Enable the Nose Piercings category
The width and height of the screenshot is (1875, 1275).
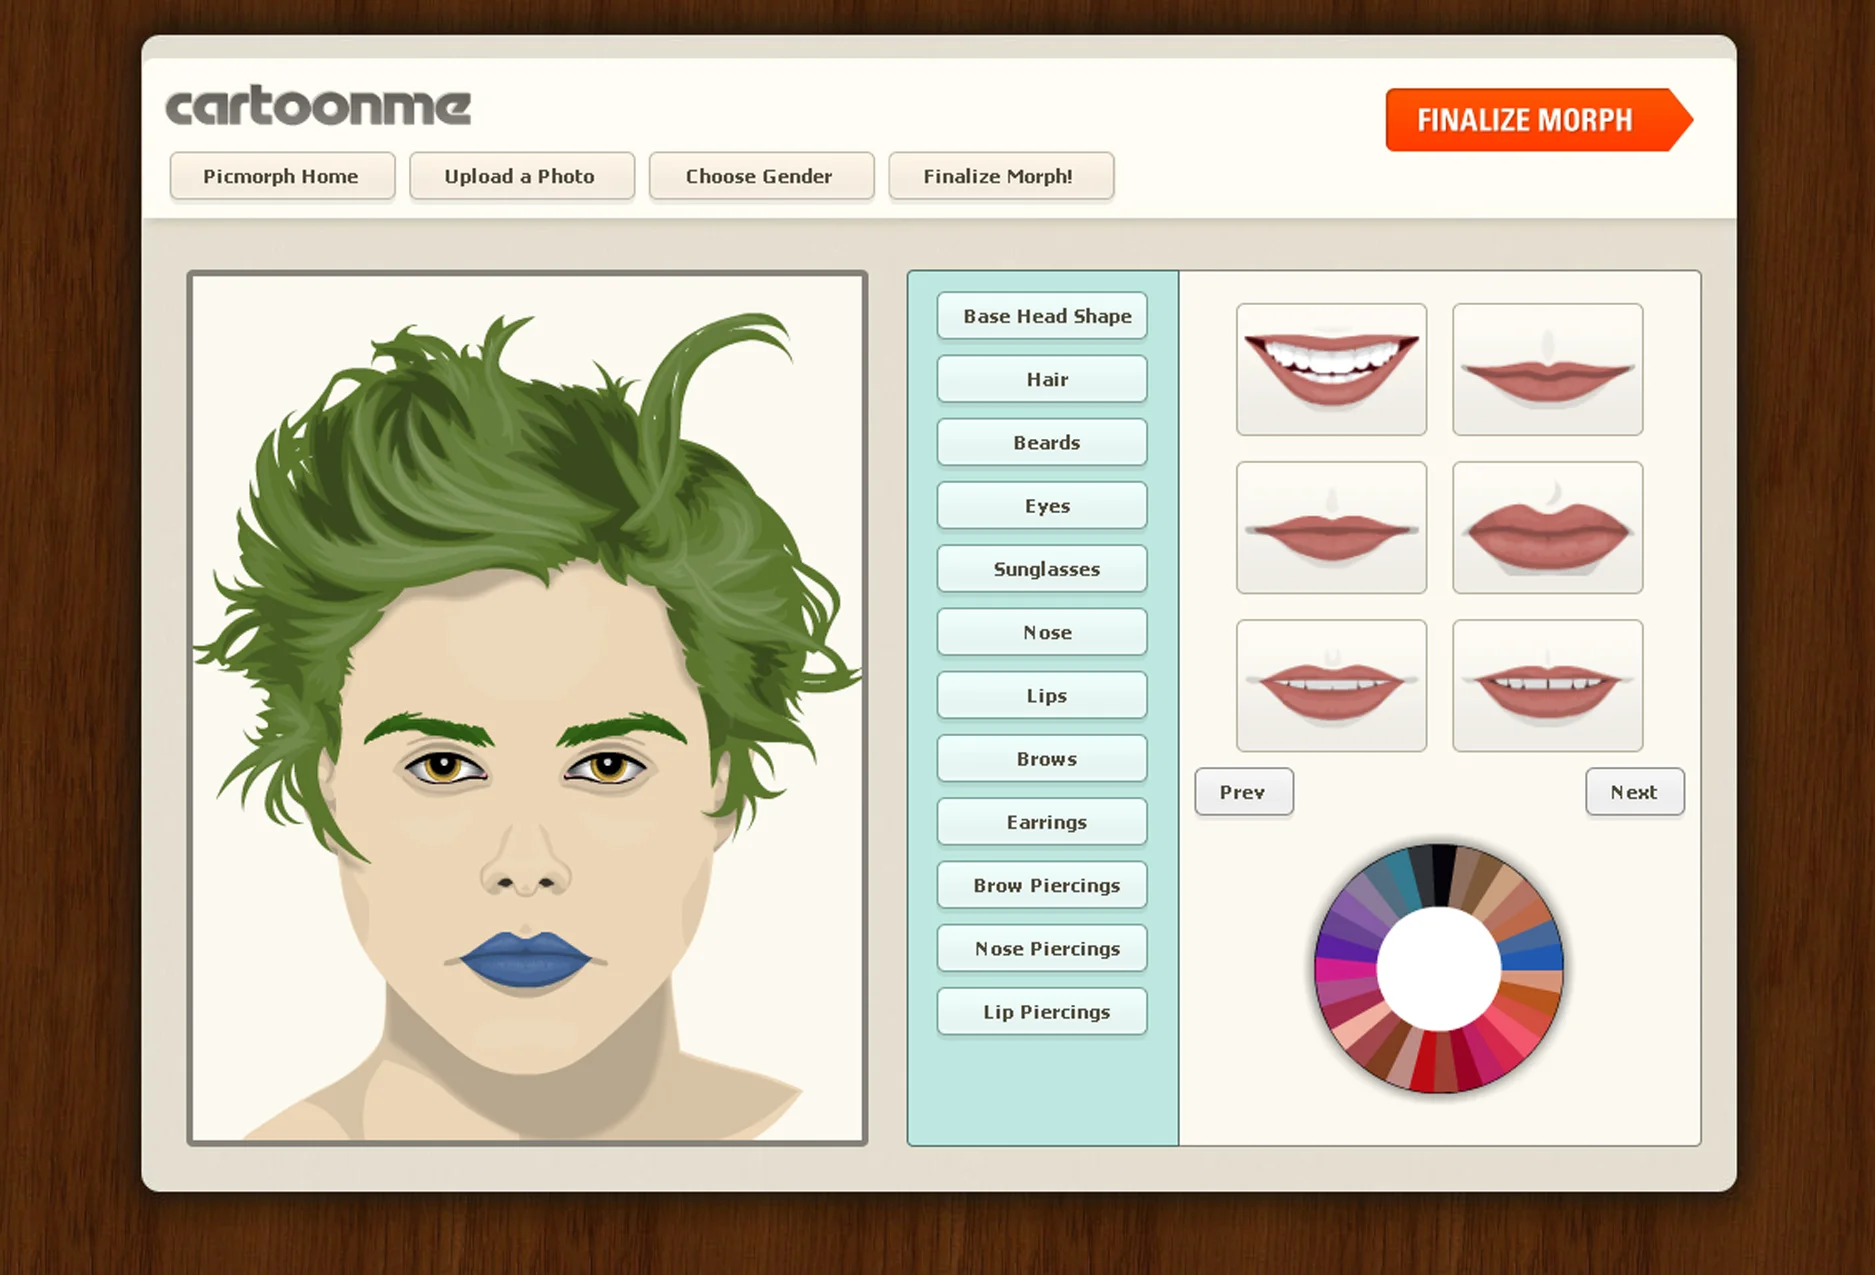coord(1041,948)
